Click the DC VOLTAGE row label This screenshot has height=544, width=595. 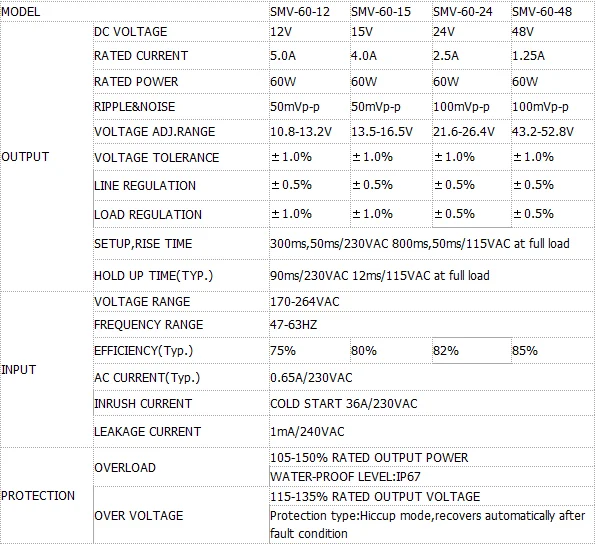click(x=131, y=32)
